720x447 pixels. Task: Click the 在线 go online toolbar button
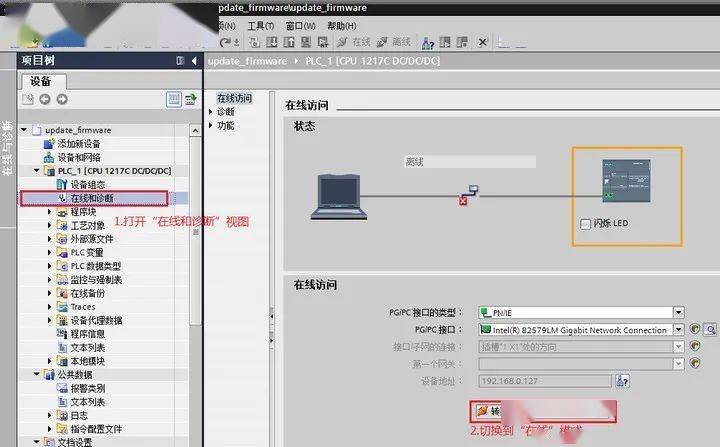(x=355, y=42)
